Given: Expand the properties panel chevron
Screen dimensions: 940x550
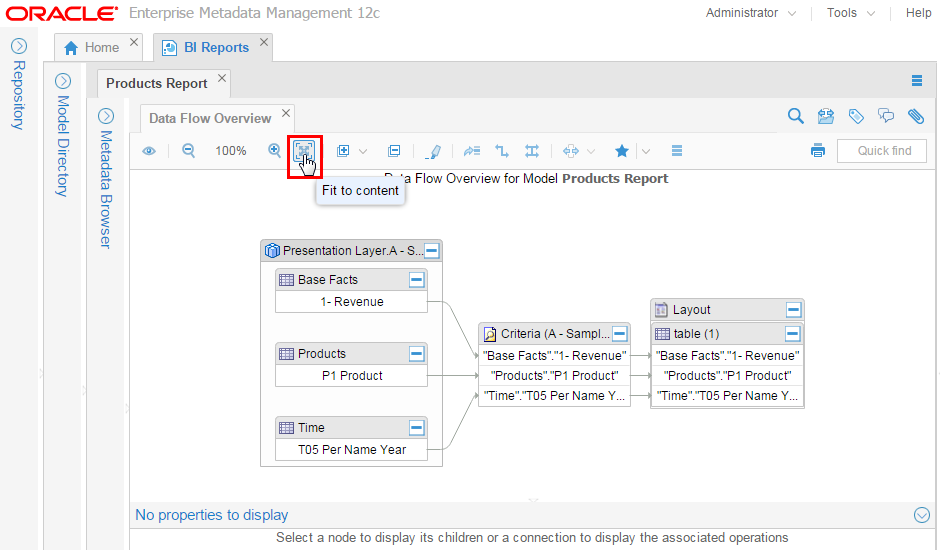Looking at the screenshot, I should point(922,515).
